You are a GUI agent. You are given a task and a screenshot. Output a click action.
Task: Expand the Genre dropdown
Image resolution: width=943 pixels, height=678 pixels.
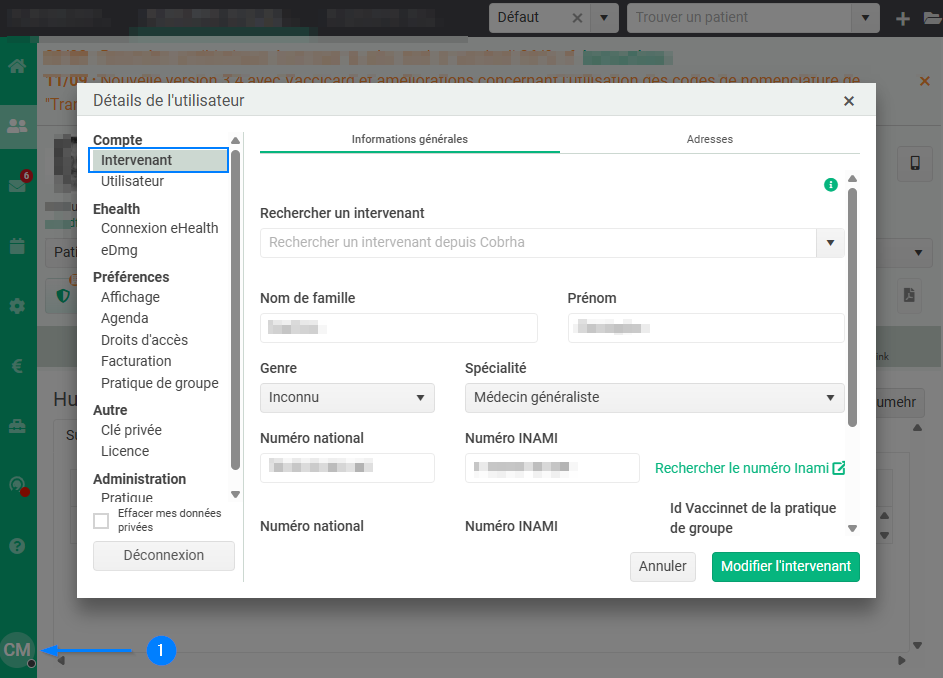[x=347, y=397]
